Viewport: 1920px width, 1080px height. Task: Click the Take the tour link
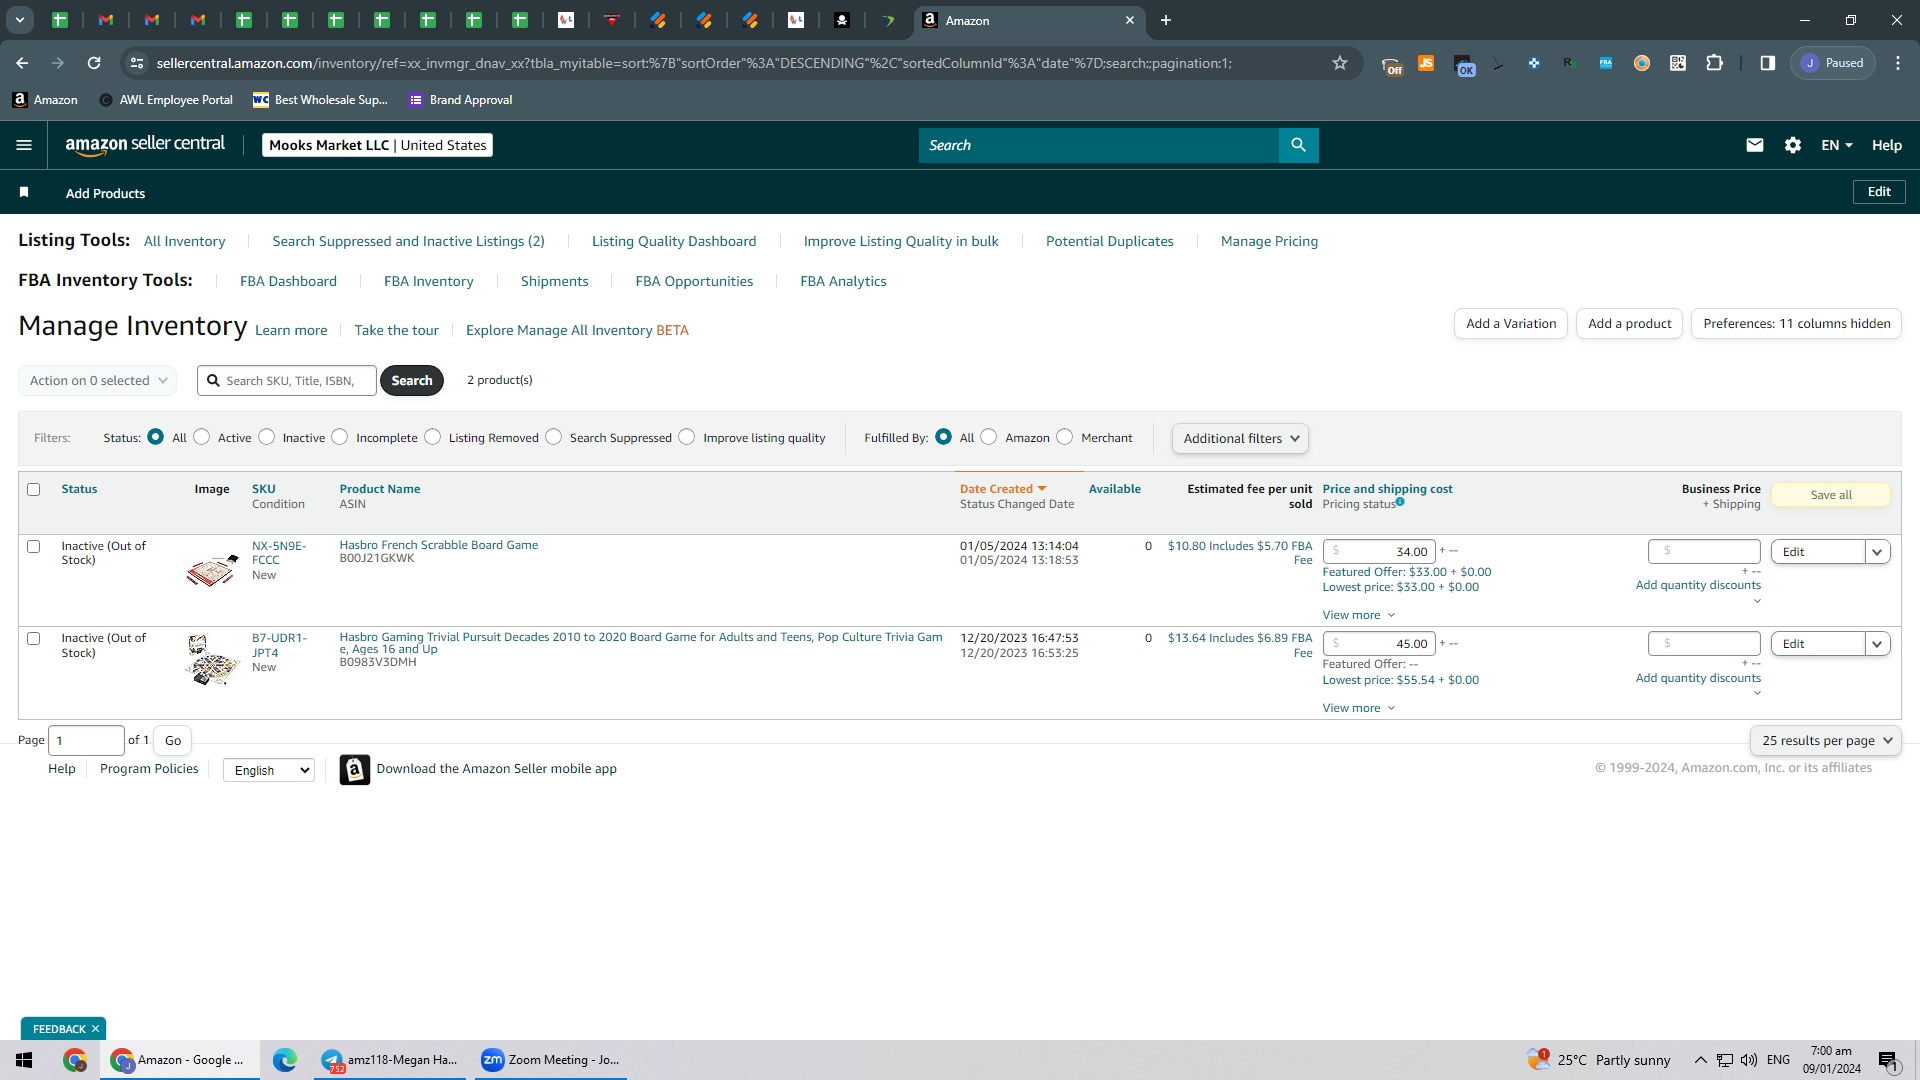pos(397,330)
